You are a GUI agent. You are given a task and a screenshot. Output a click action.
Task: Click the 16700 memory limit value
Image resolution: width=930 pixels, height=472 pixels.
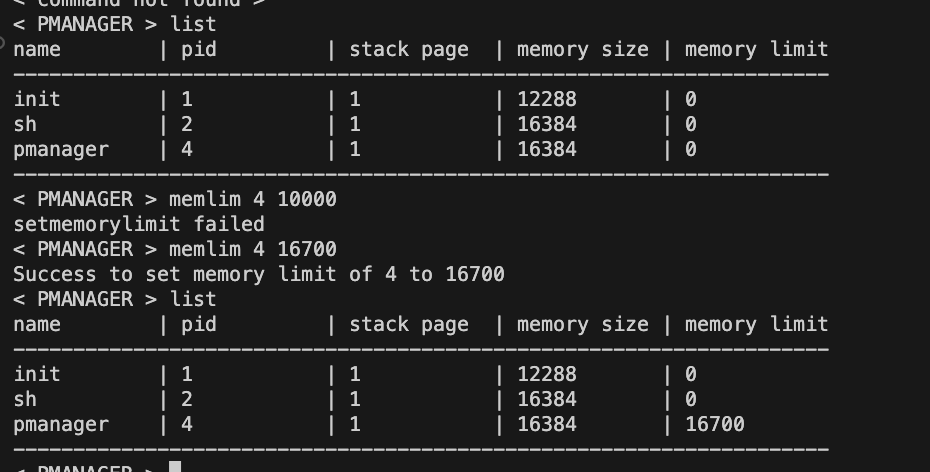pos(715,425)
